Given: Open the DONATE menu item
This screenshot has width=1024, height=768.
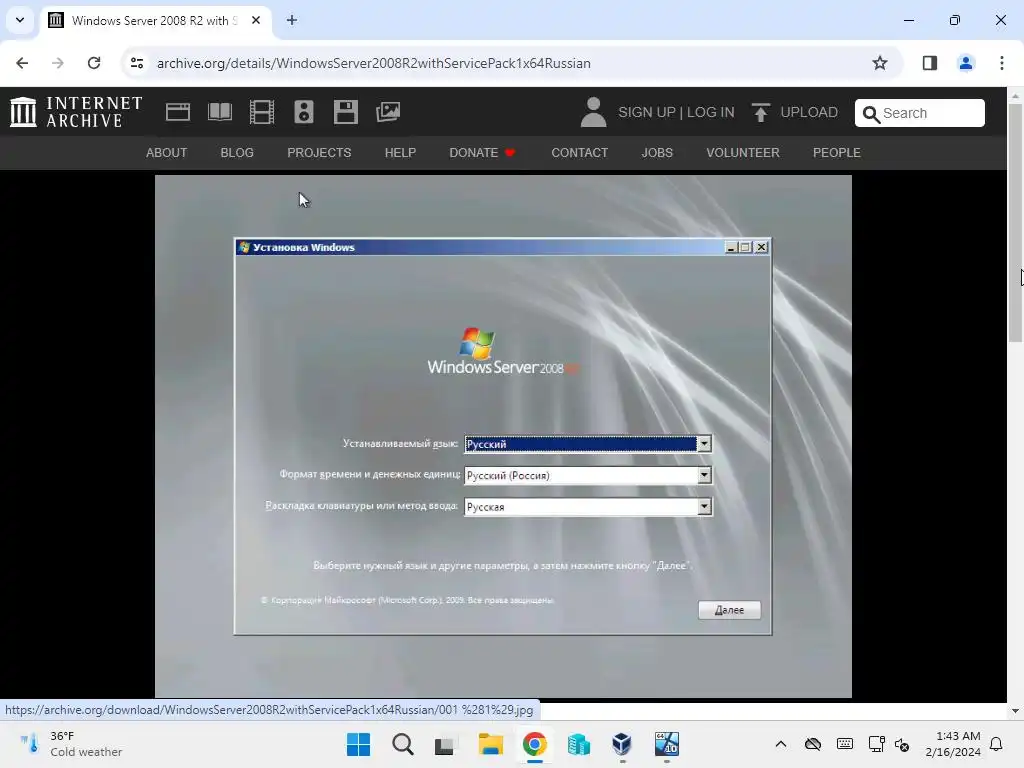Looking at the screenshot, I should coord(482,153).
